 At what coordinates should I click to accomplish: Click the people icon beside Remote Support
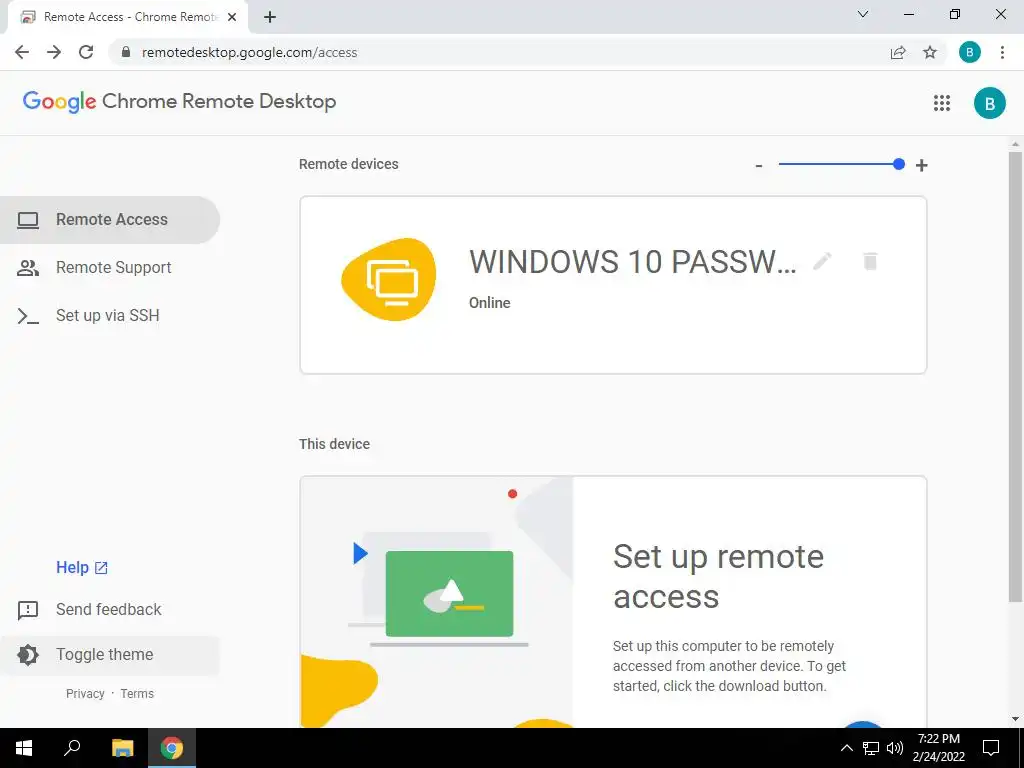coord(28,268)
